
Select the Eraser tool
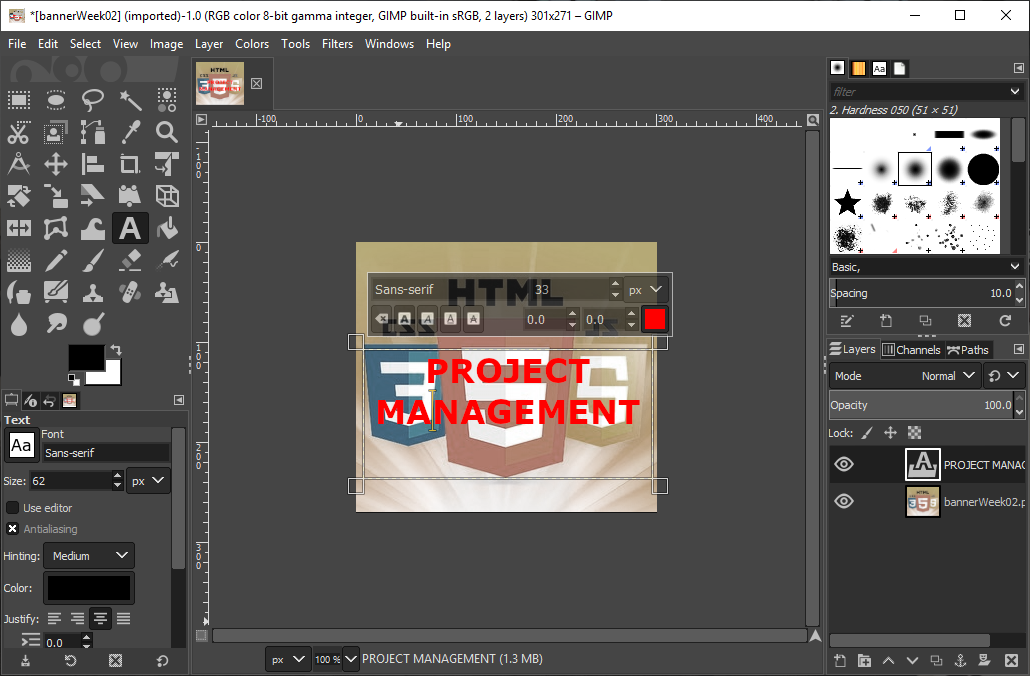(x=130, y=261)
